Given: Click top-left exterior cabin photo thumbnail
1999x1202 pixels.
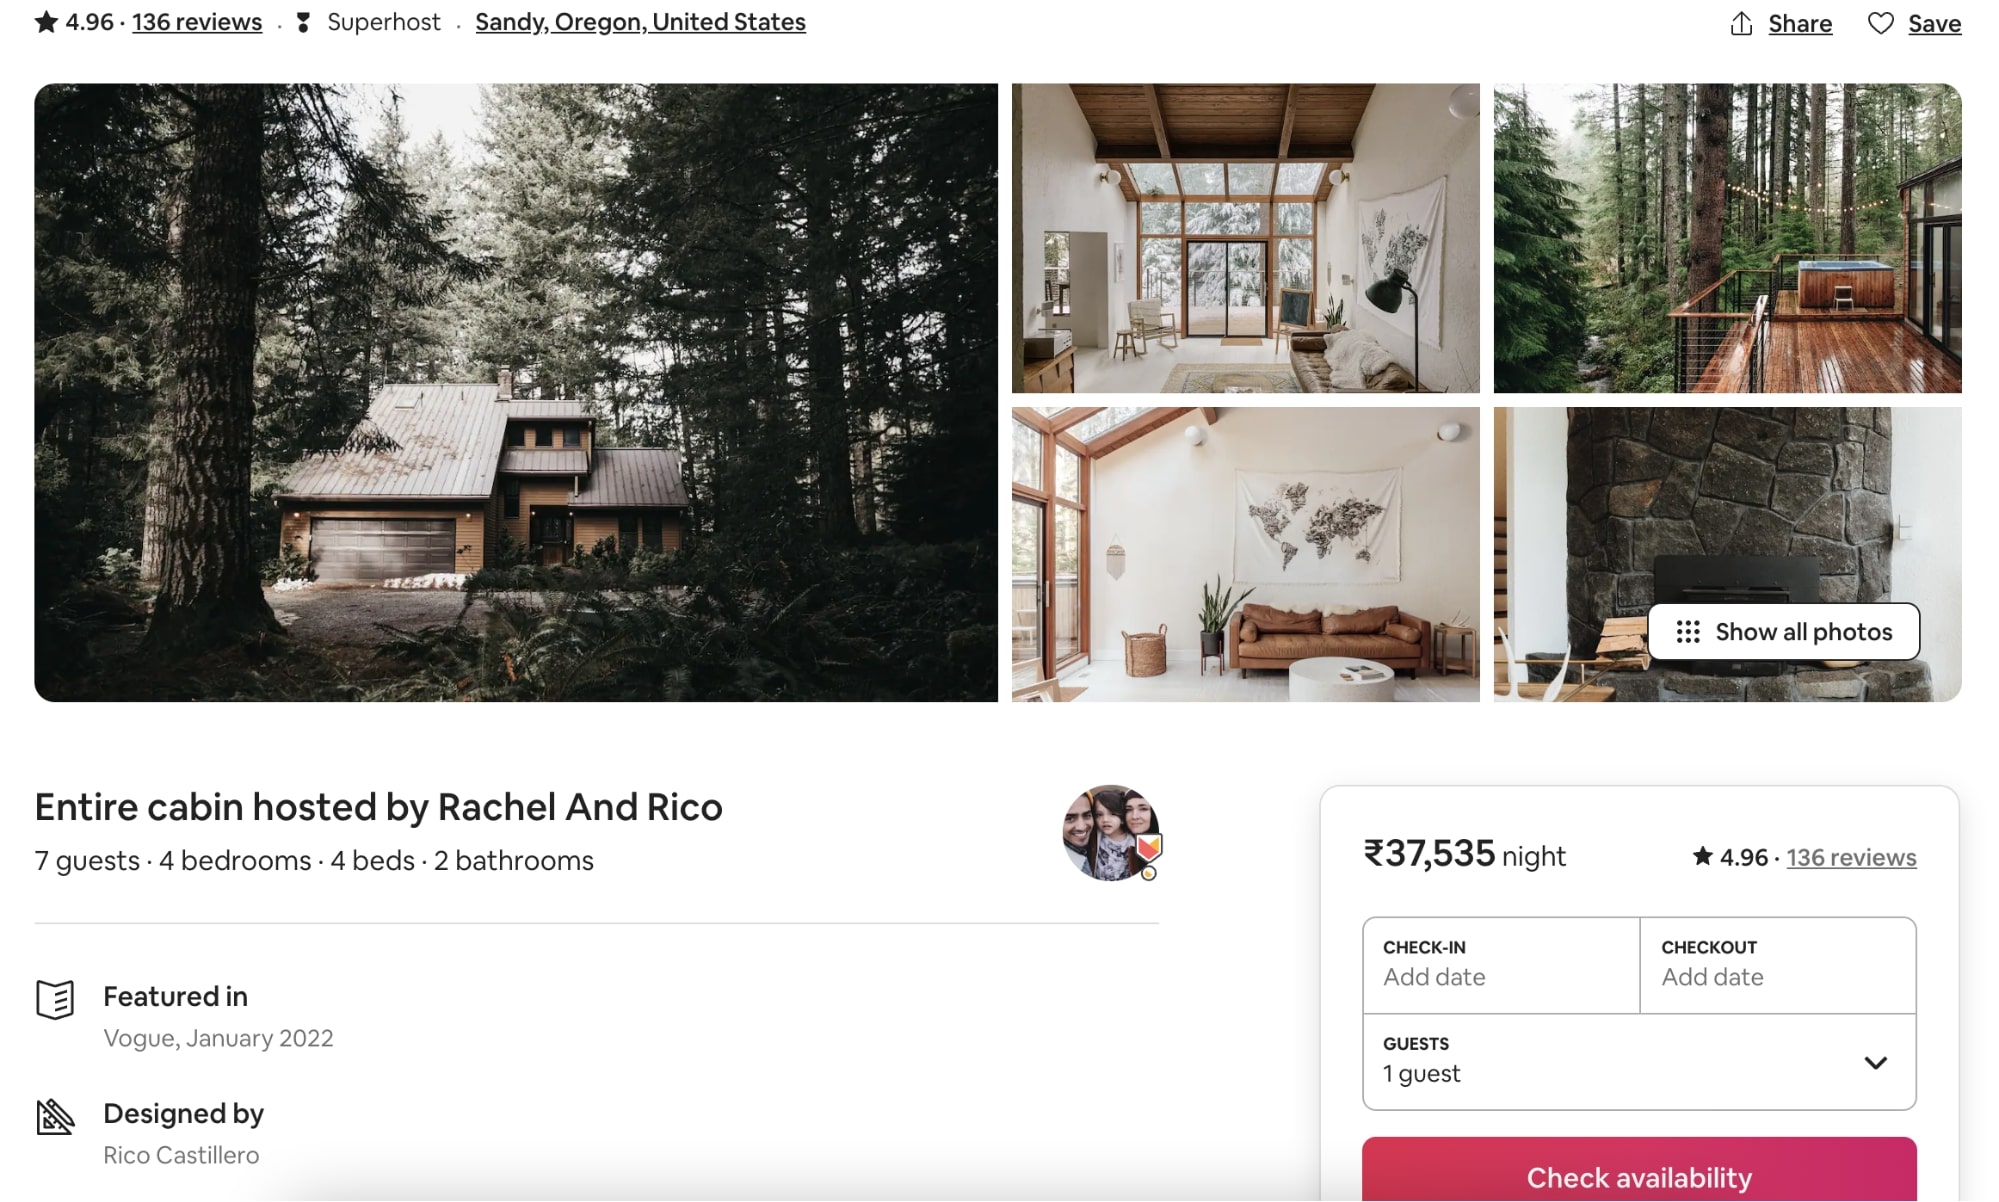Looking at the screenshot, I should 515,393.
